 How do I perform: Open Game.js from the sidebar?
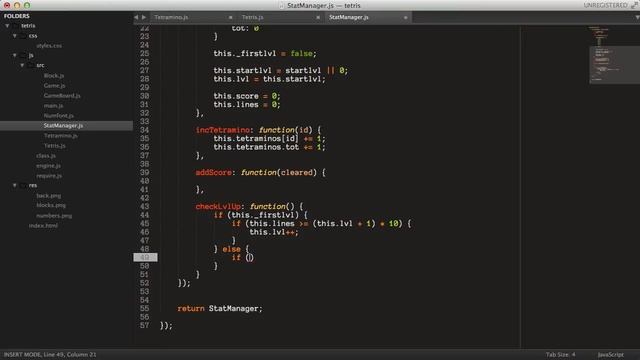54,86
